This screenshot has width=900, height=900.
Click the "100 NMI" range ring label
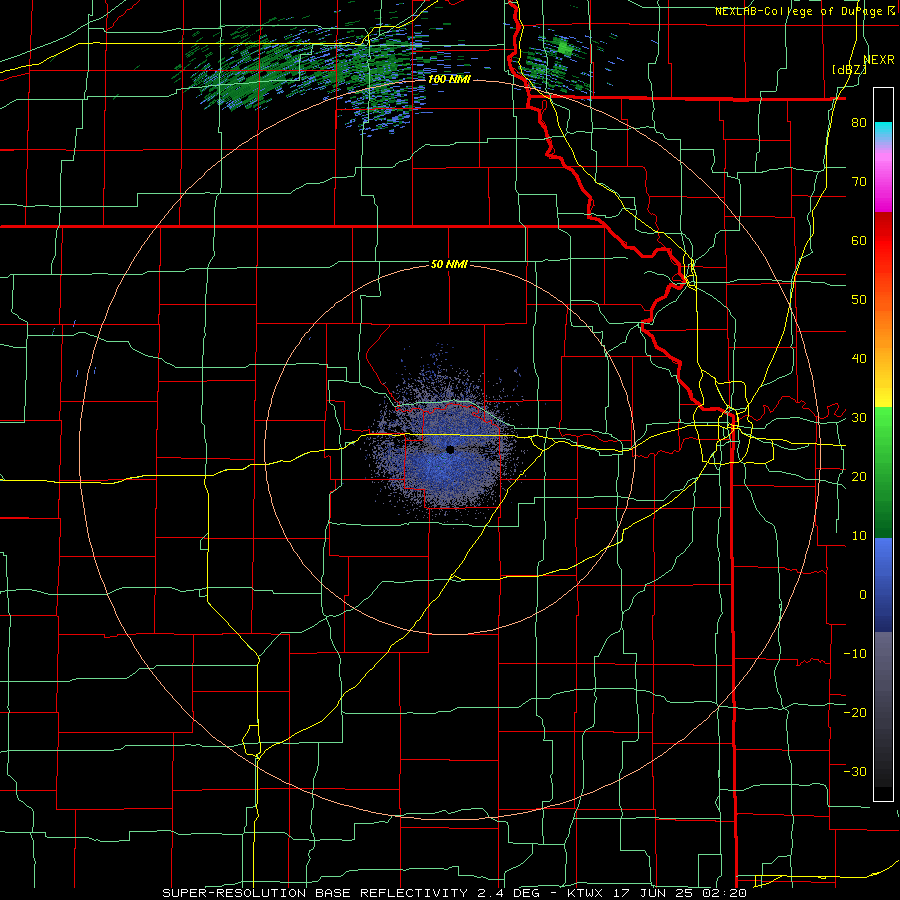point(449,79)
